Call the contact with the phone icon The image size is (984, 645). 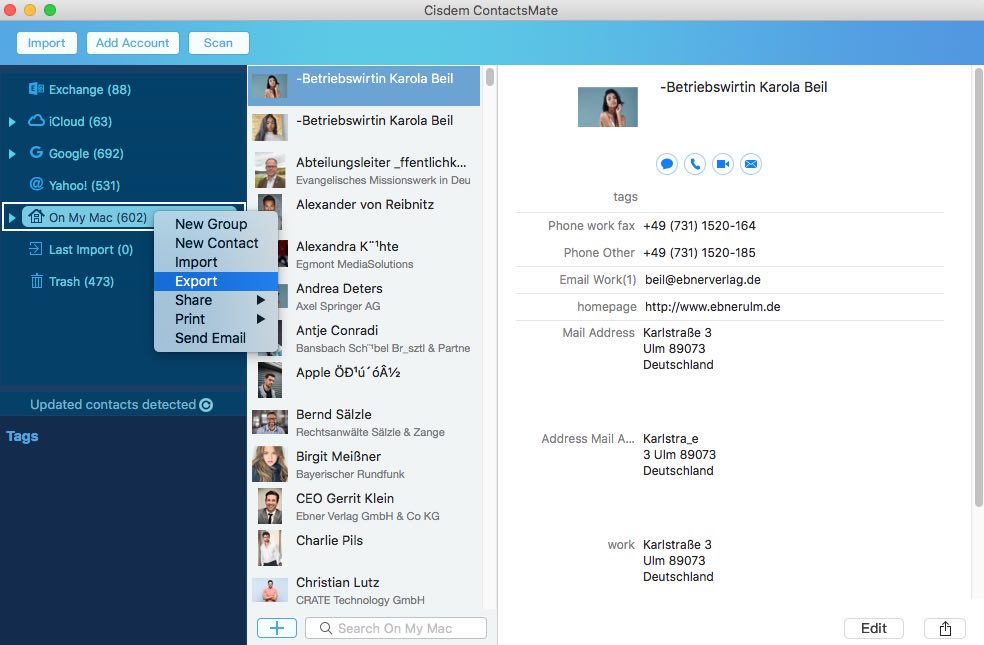[x=695, y=164]
